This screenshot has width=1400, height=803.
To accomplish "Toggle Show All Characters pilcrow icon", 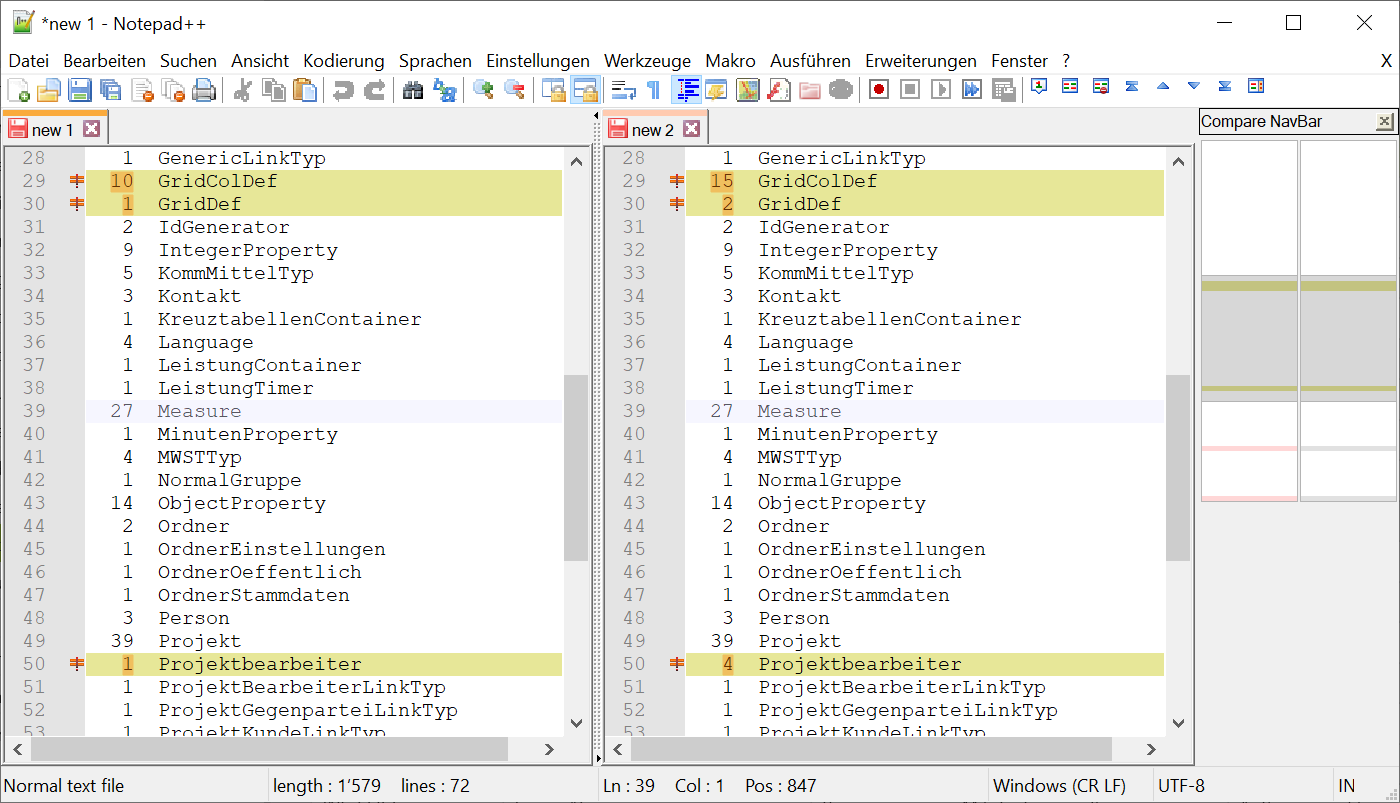I will [x=654, y=90].
